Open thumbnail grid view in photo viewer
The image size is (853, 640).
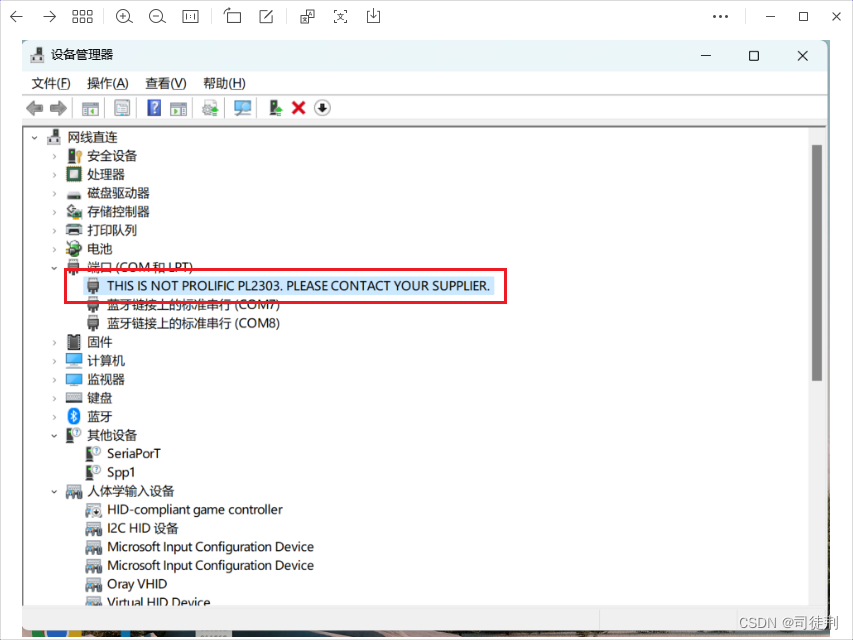[82, 17]
